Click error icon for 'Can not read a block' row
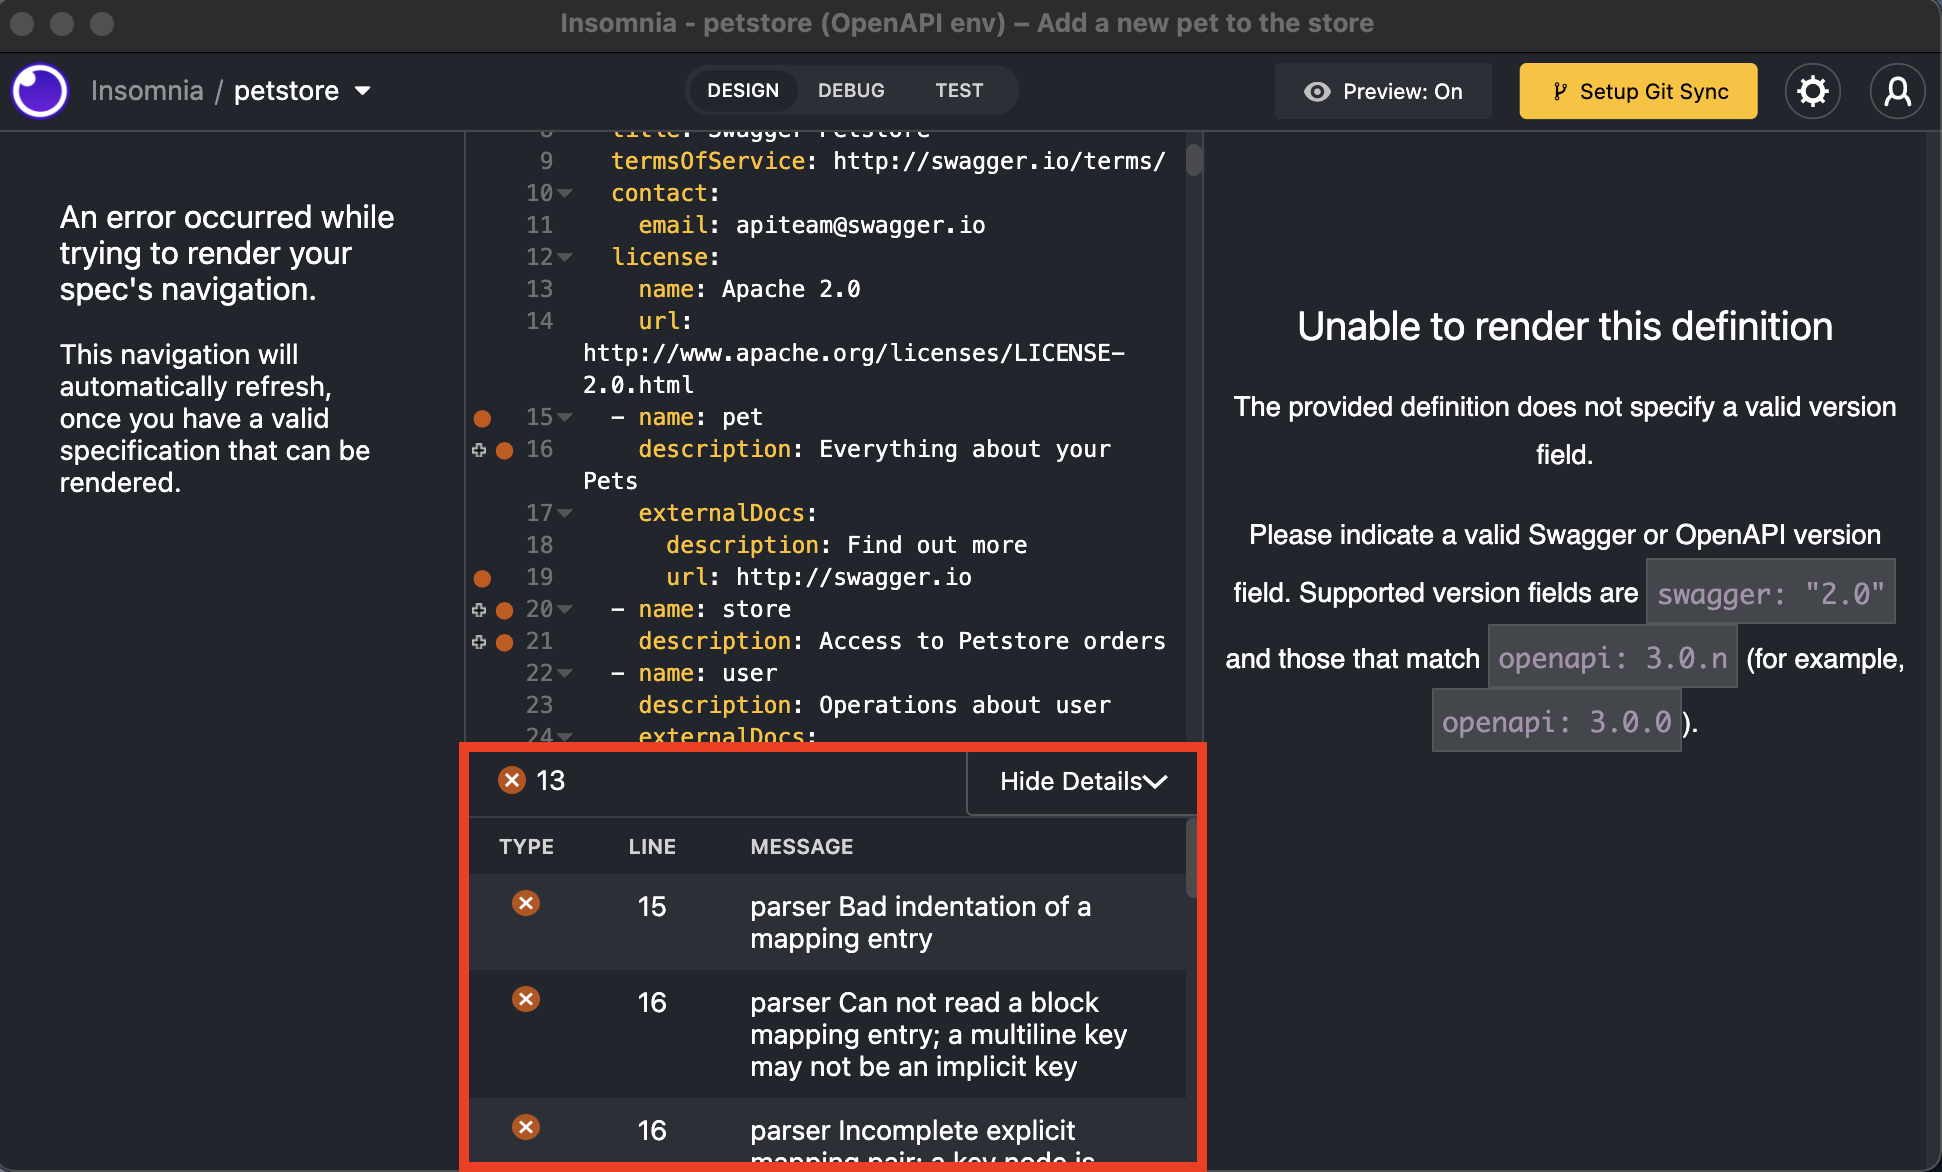1942x1172 pixels. (x=526, y=1000)
